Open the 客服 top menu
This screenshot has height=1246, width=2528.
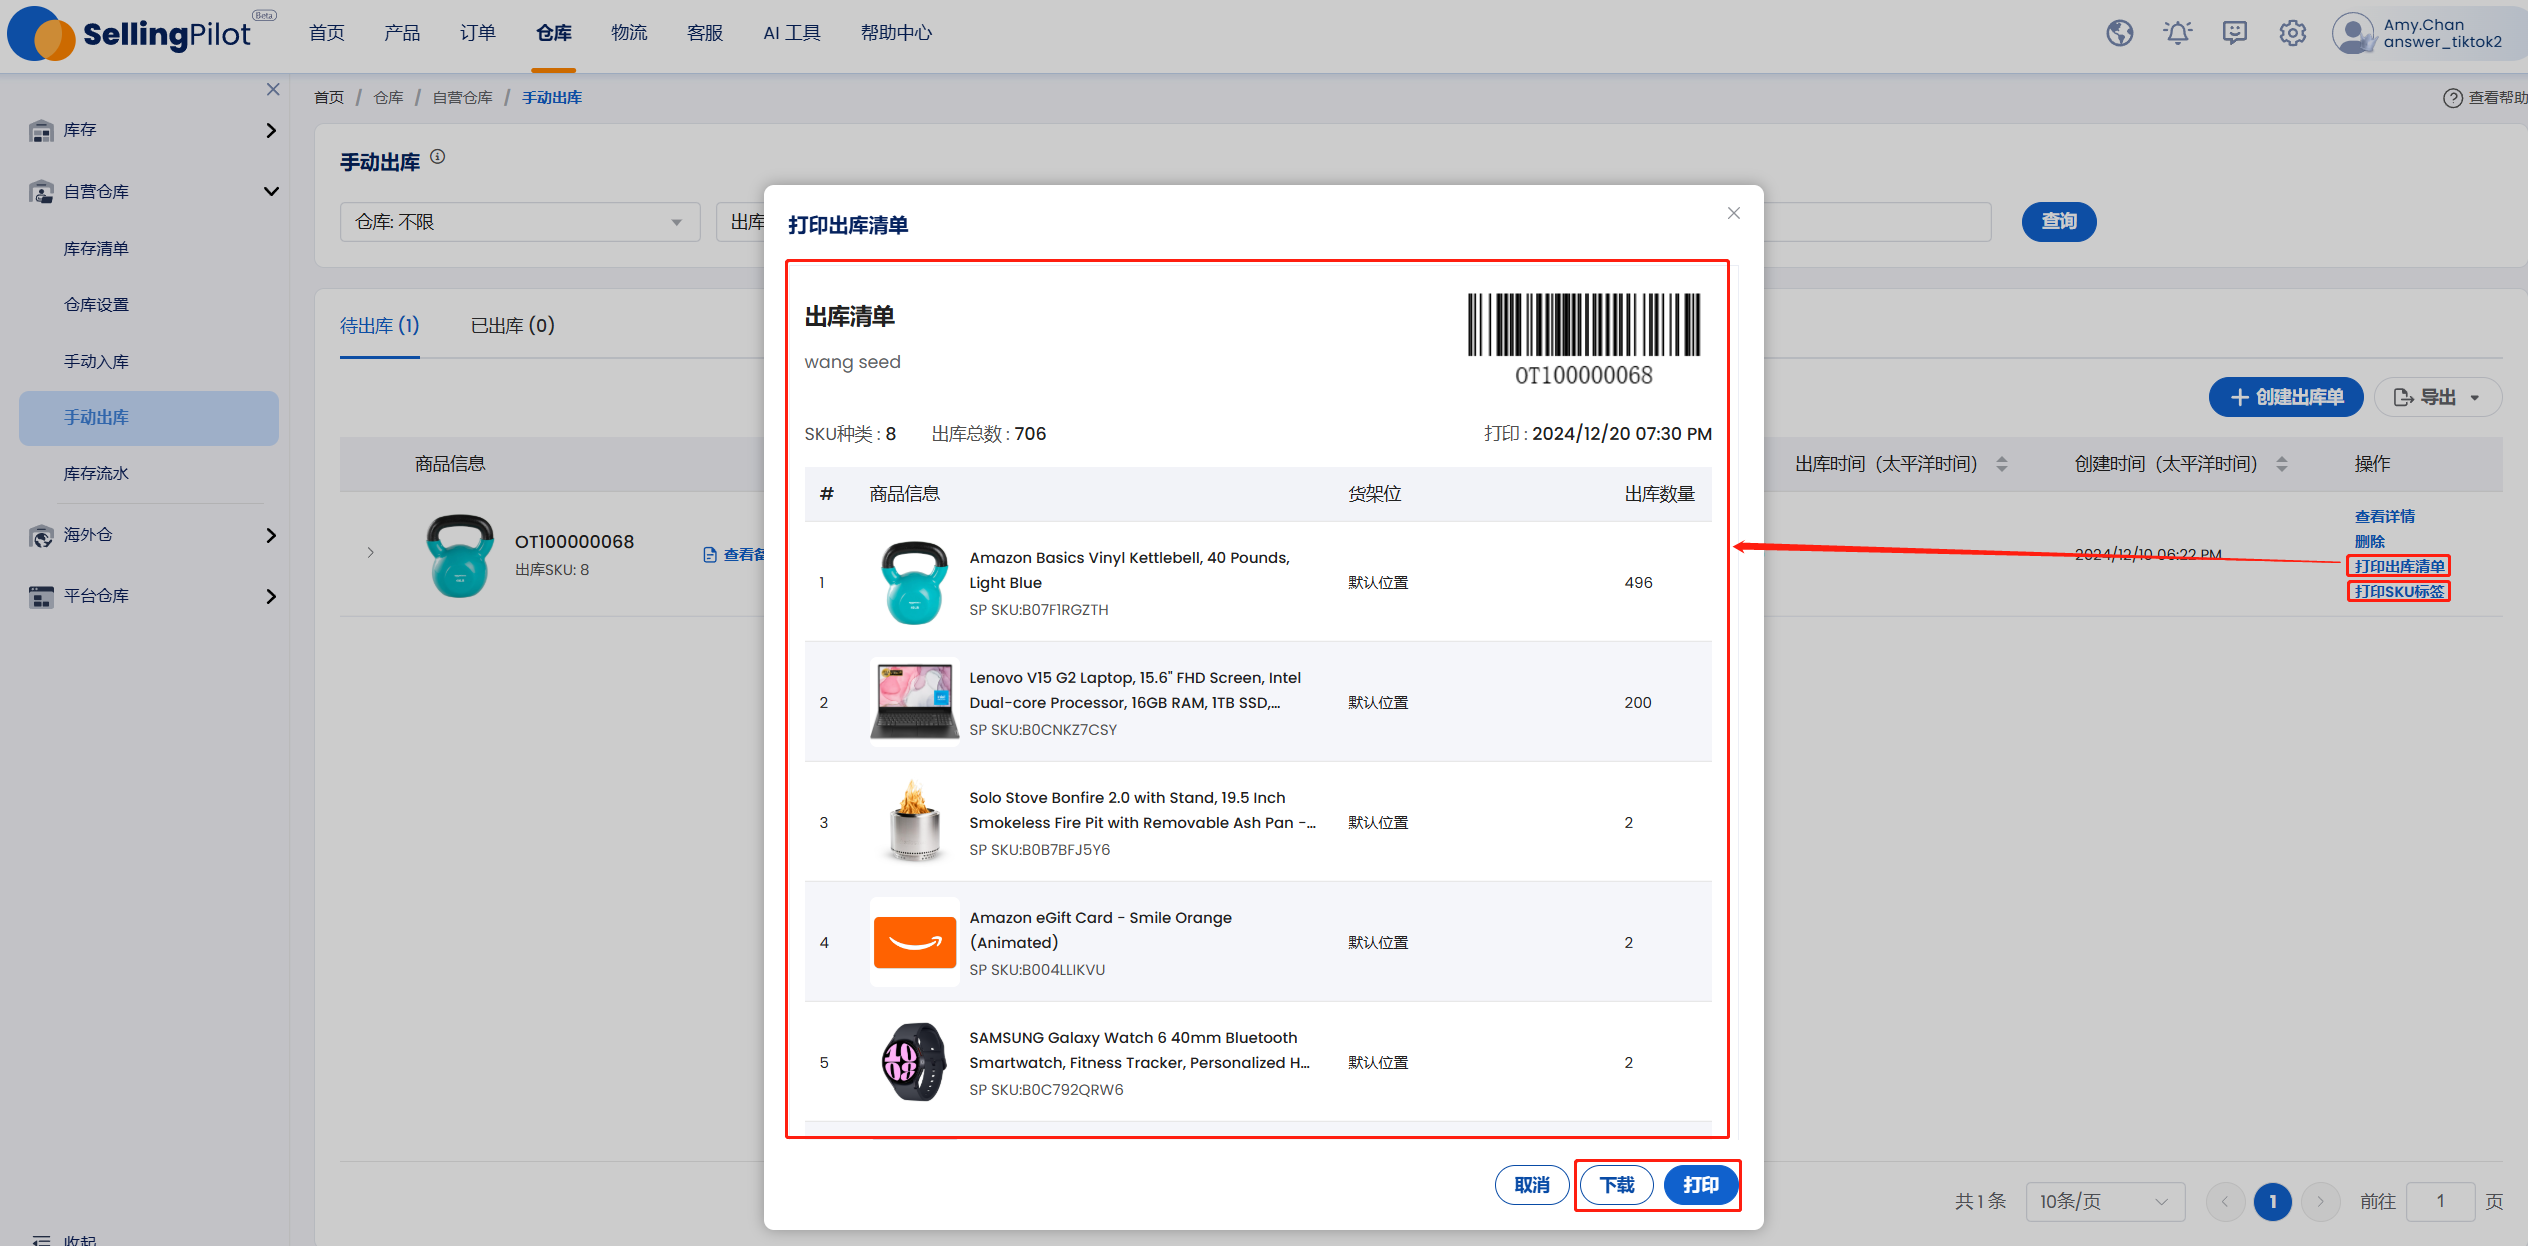pos(705,33)
